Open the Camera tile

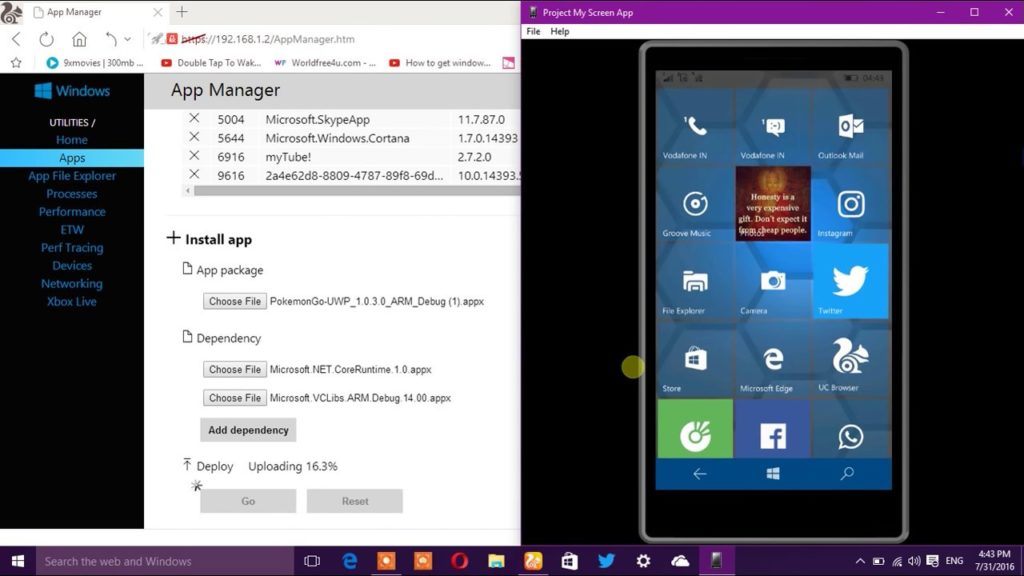coord(772,281)
